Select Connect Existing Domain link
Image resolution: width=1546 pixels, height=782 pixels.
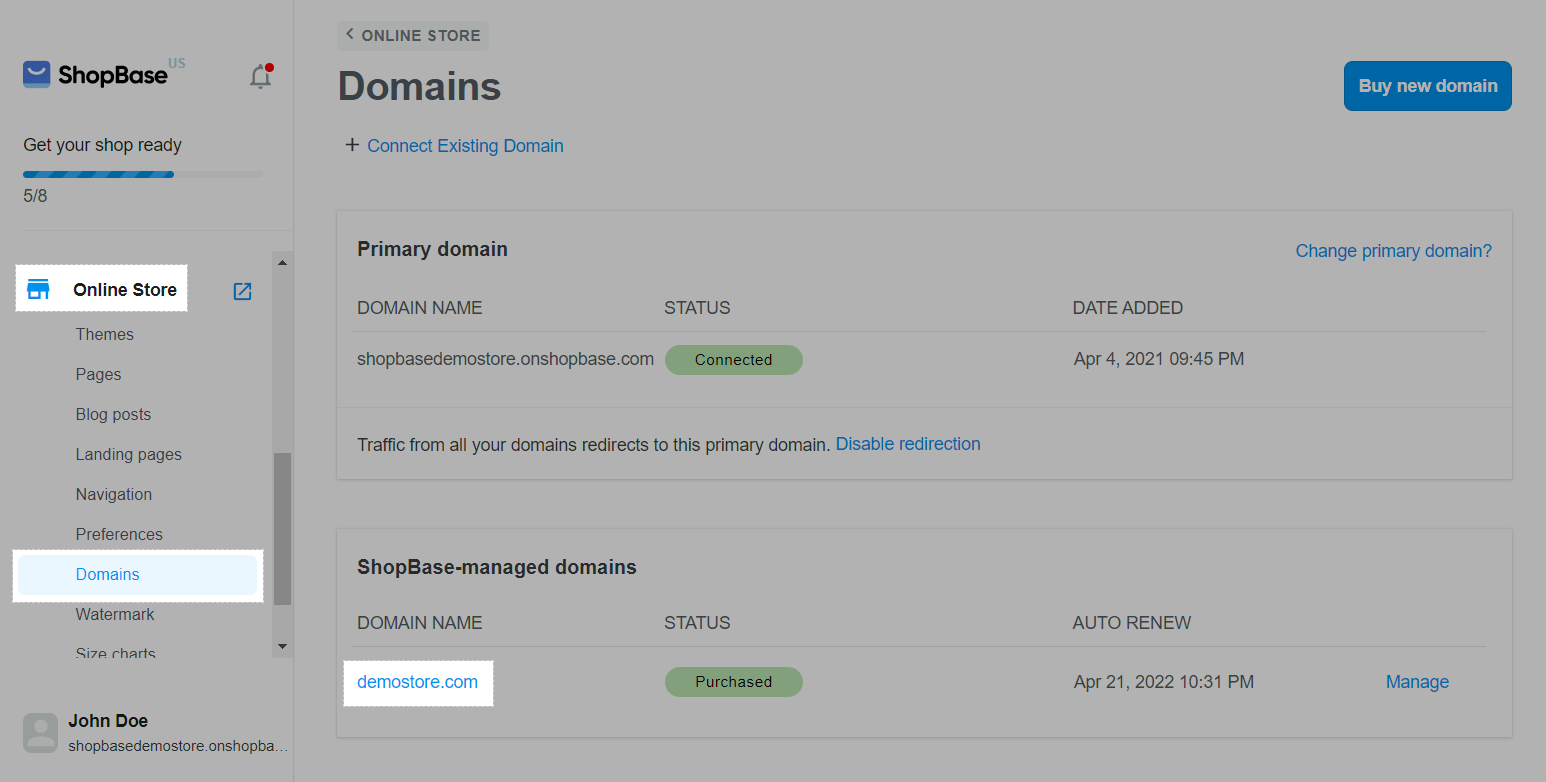coord(465,146)
